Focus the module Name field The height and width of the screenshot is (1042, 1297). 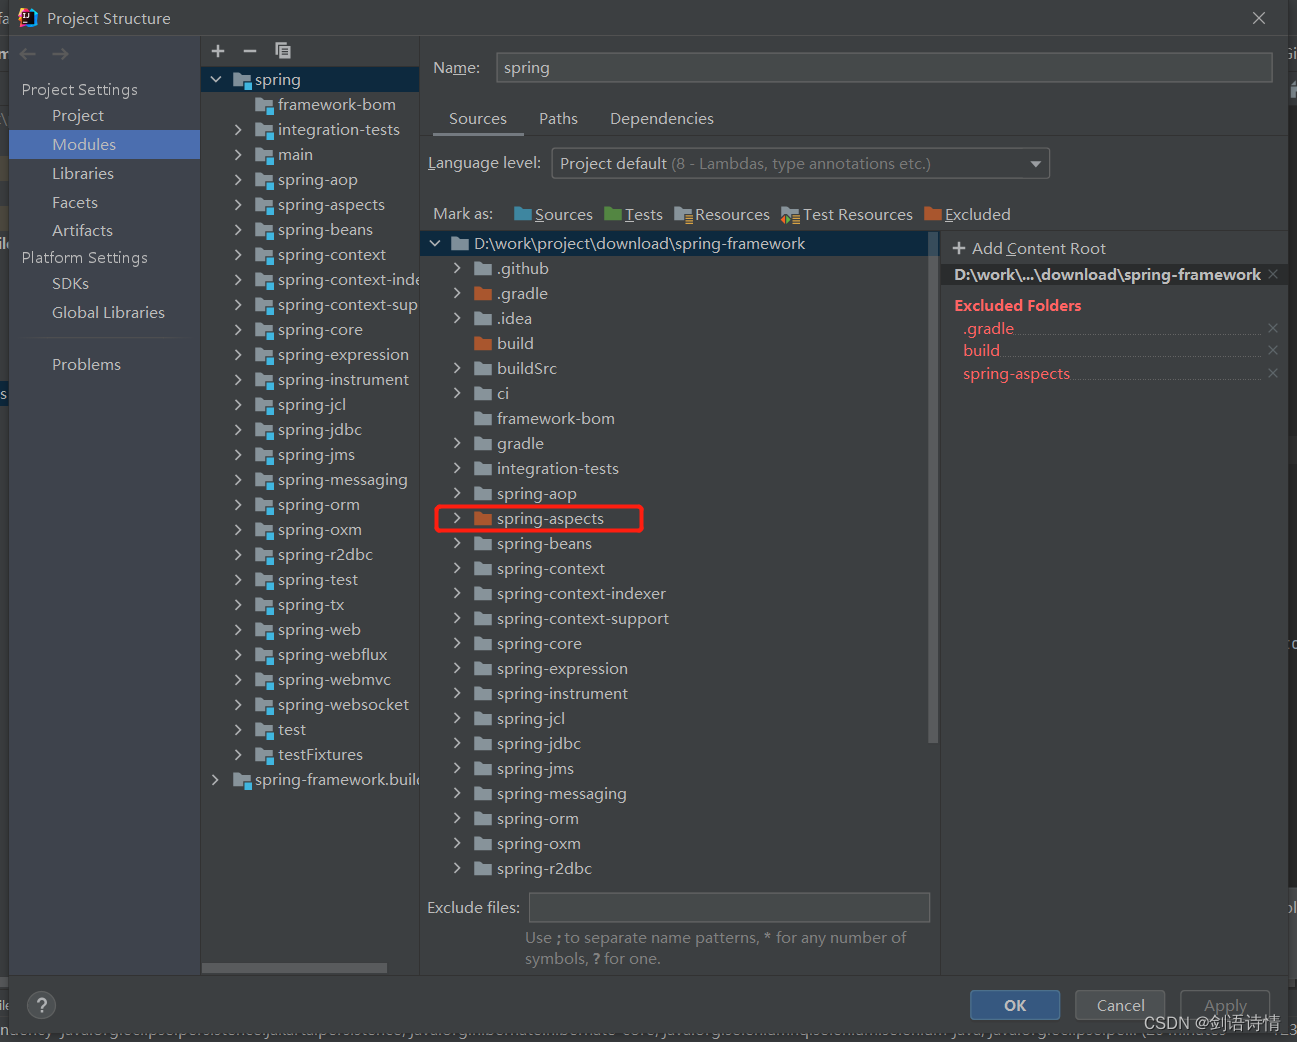click(x=884, y=67)
